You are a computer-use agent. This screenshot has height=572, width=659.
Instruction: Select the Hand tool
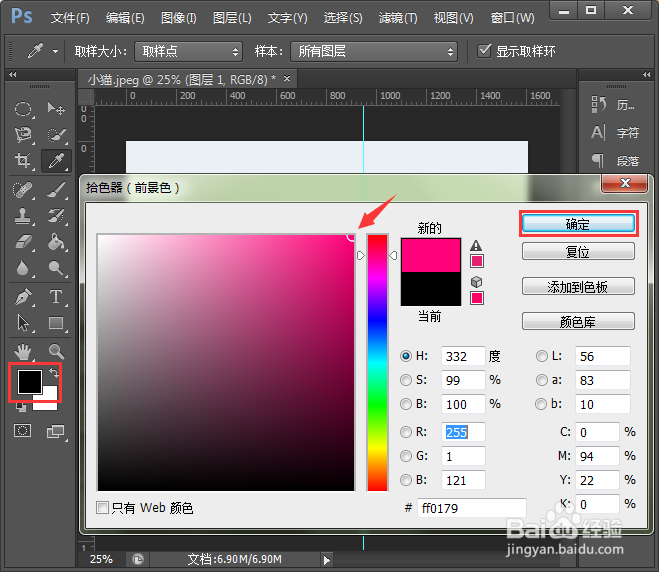[x=23, y=351]
